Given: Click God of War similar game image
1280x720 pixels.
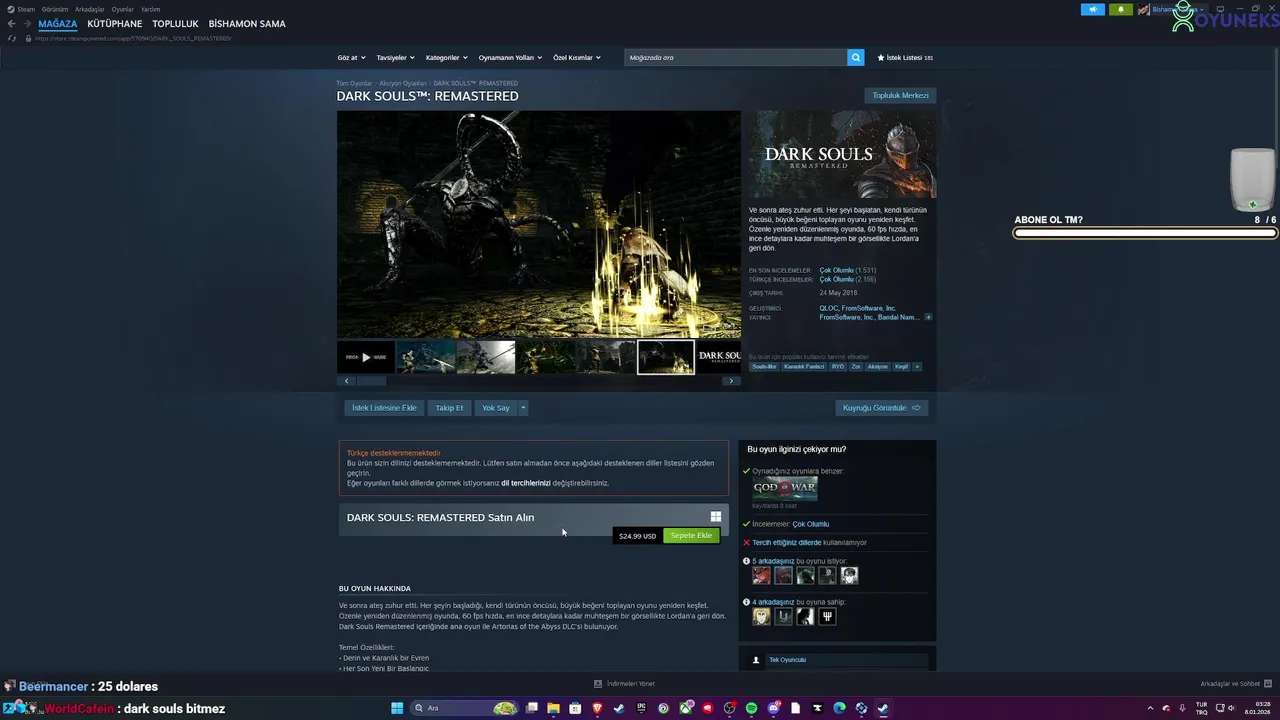Looking at the screenshot, I should coord(785,488).
